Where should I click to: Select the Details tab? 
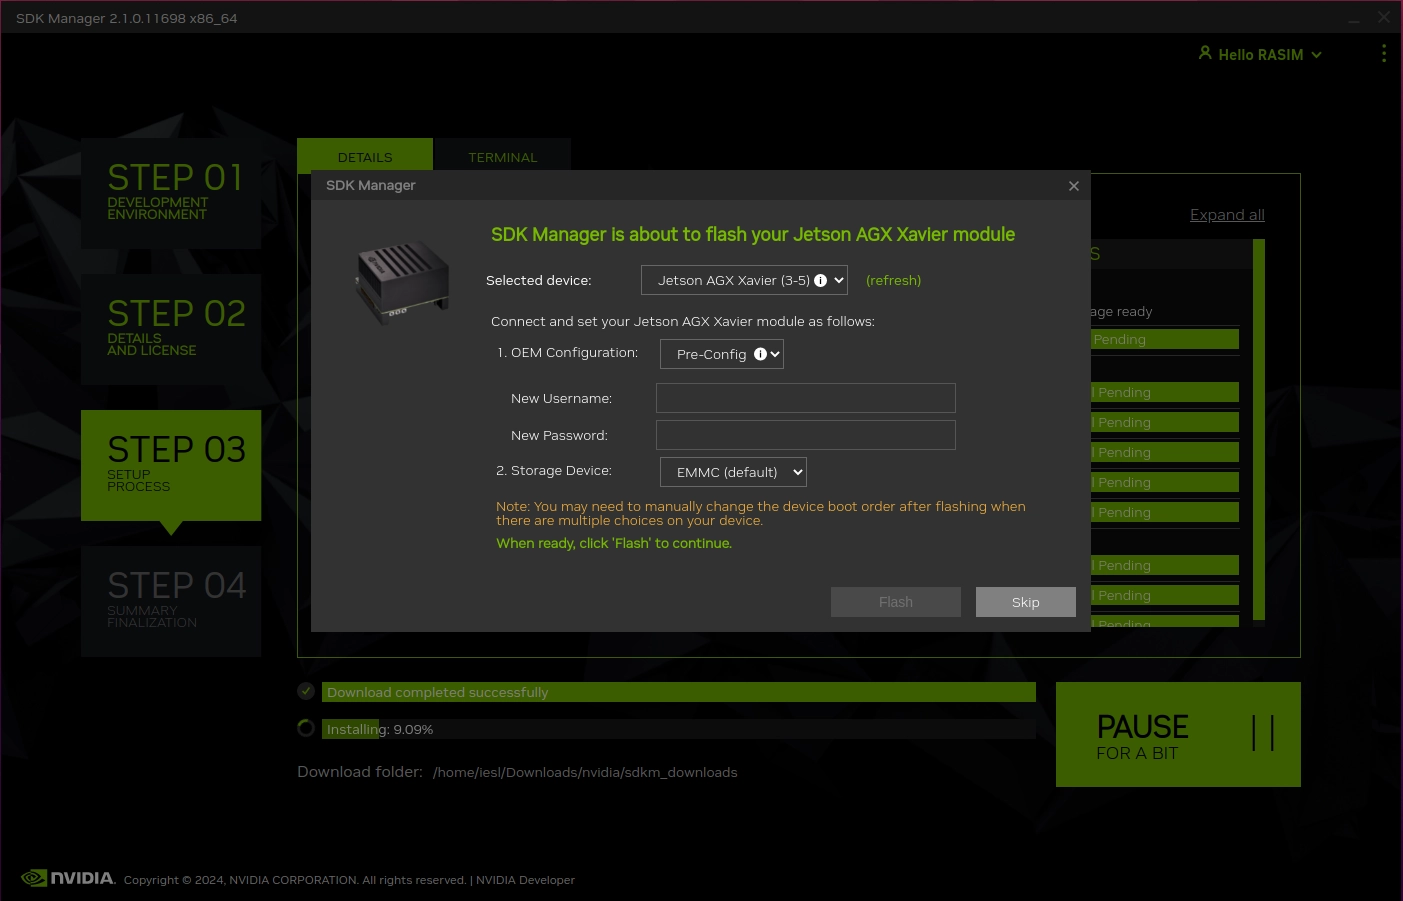[365, 157]
